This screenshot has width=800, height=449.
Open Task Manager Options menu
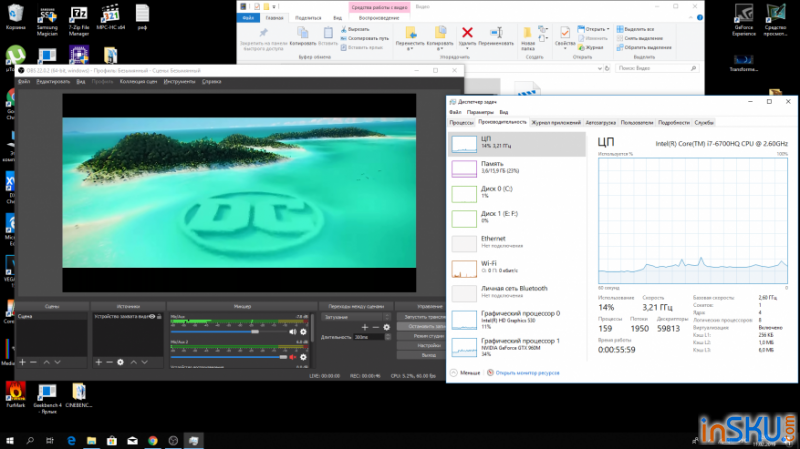480,112
